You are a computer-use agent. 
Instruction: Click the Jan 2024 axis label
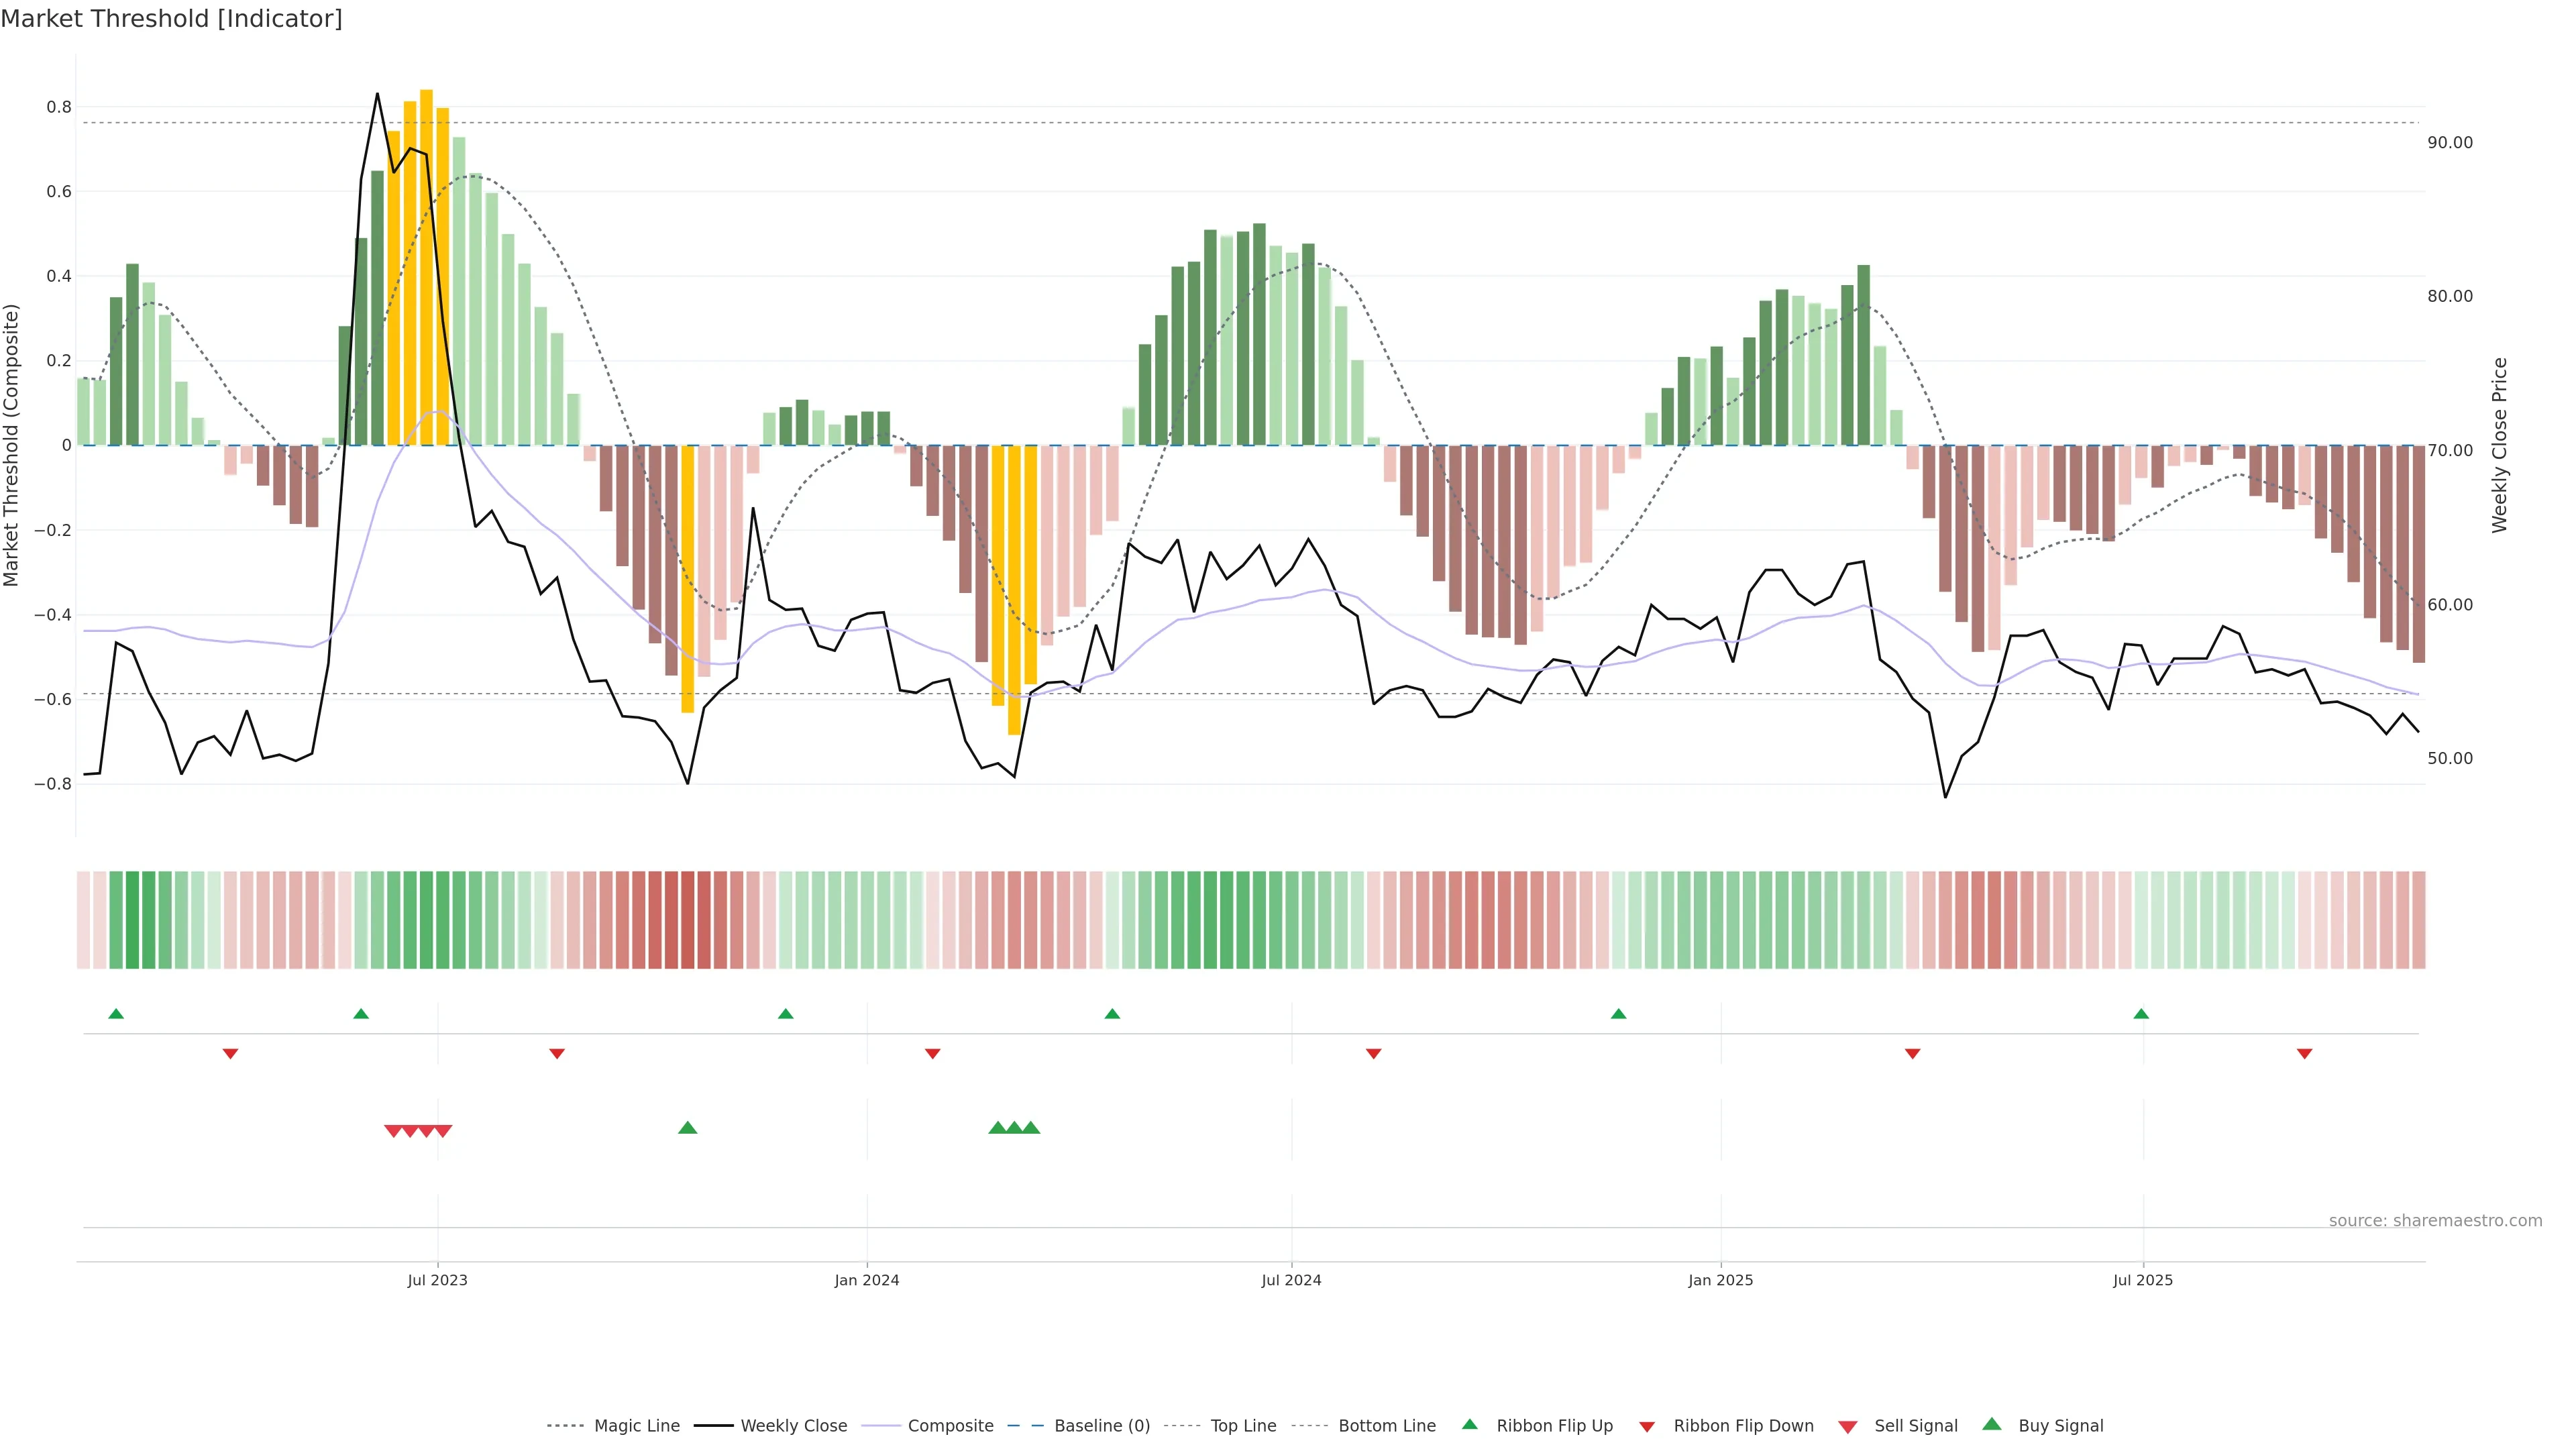[867, 1280]
